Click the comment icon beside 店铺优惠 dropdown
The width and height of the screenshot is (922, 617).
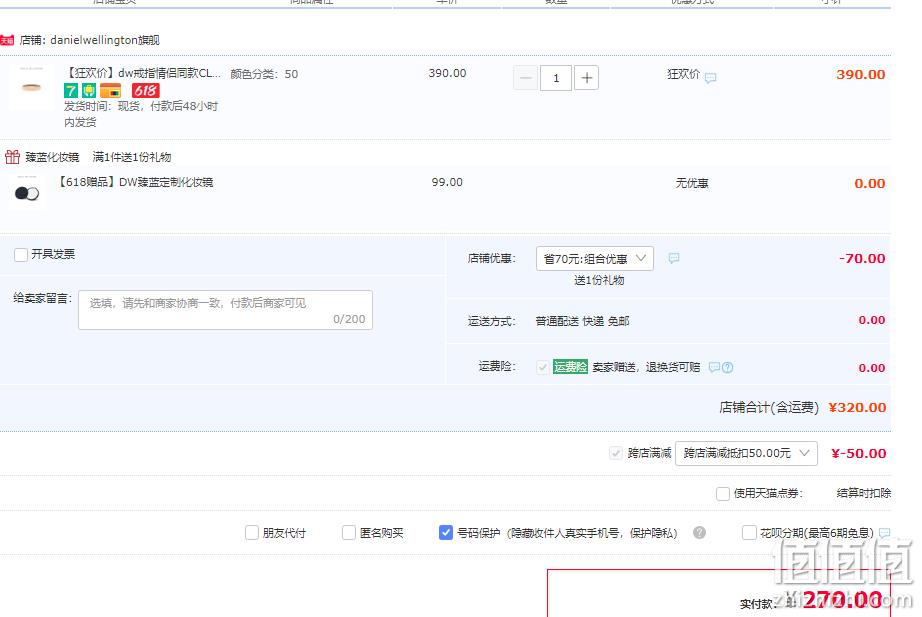click(674, 258)
